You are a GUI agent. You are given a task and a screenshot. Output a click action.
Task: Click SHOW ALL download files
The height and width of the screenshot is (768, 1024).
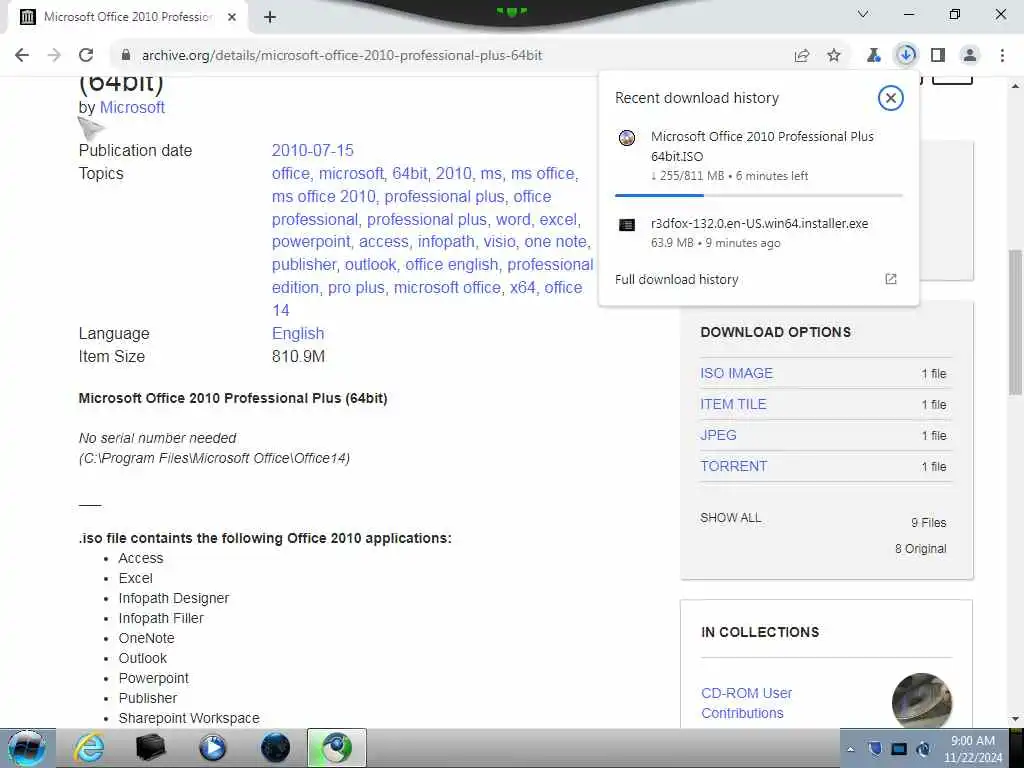pyautogui.click(x=730, y=518)
